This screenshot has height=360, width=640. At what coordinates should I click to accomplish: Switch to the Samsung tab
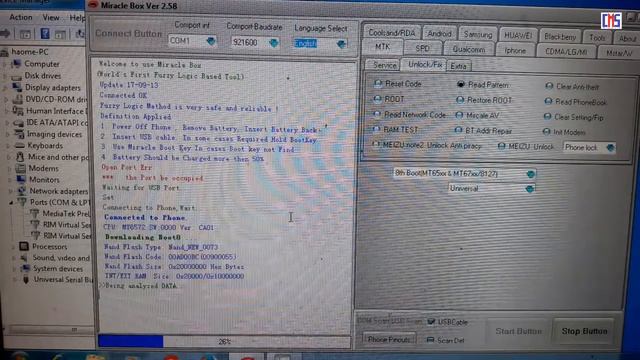click(478, 35)
